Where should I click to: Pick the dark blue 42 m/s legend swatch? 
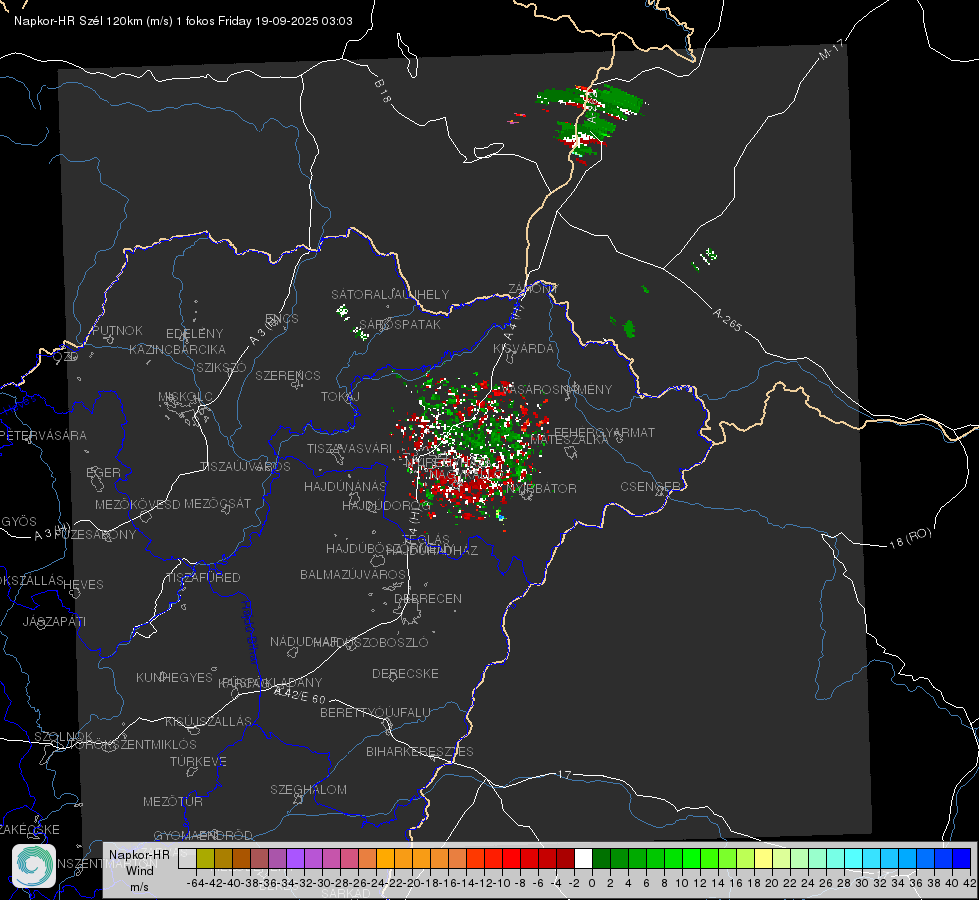962,858
